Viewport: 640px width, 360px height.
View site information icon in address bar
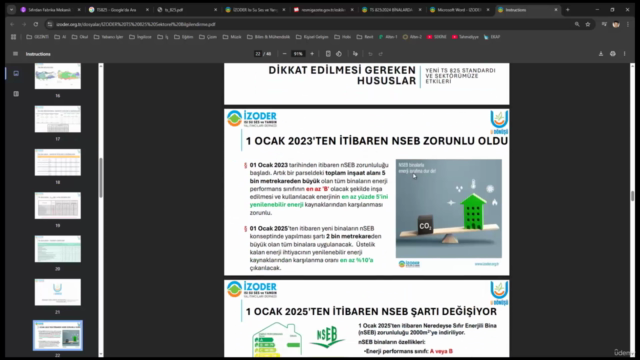(x=50, y=24)
